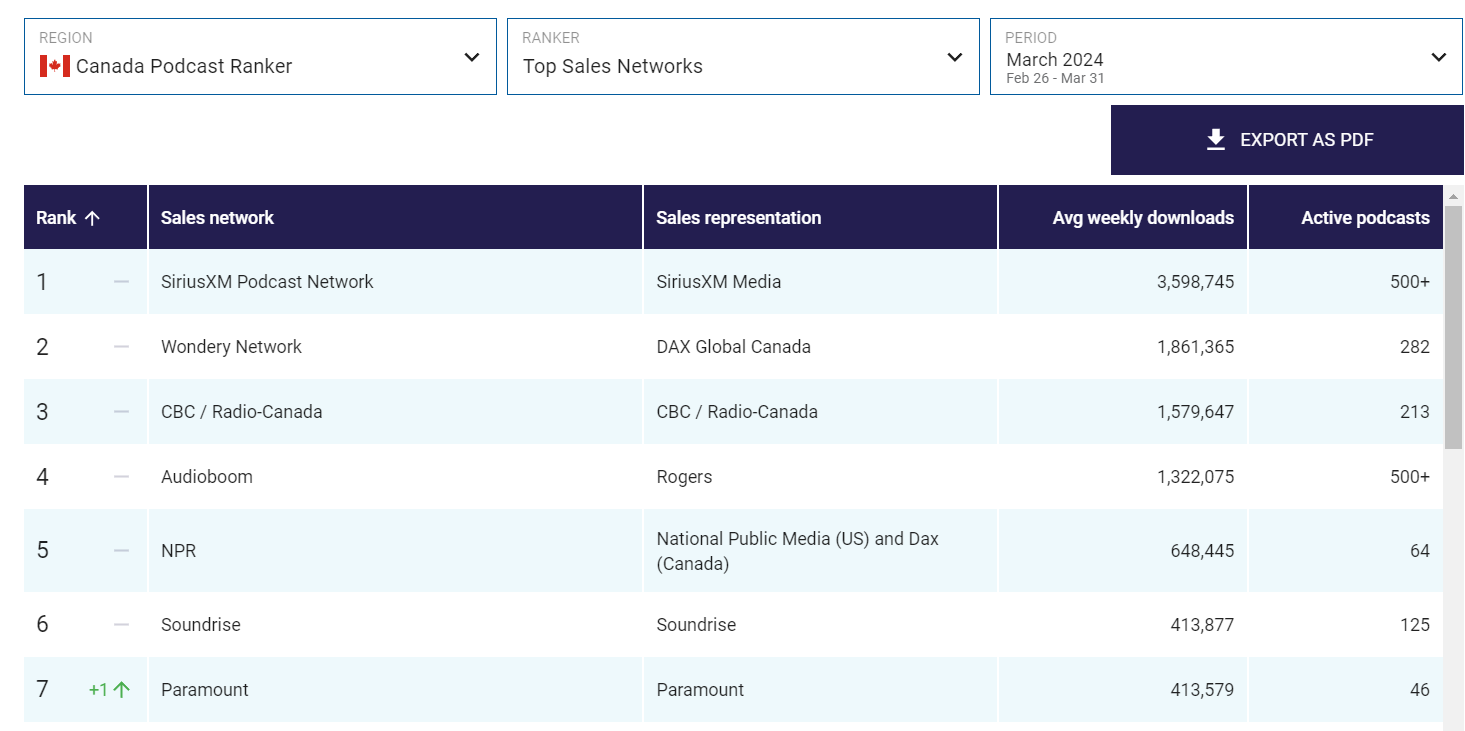Open the Region dropdown
1465x731 pixels.
click(x=260, y=57)
